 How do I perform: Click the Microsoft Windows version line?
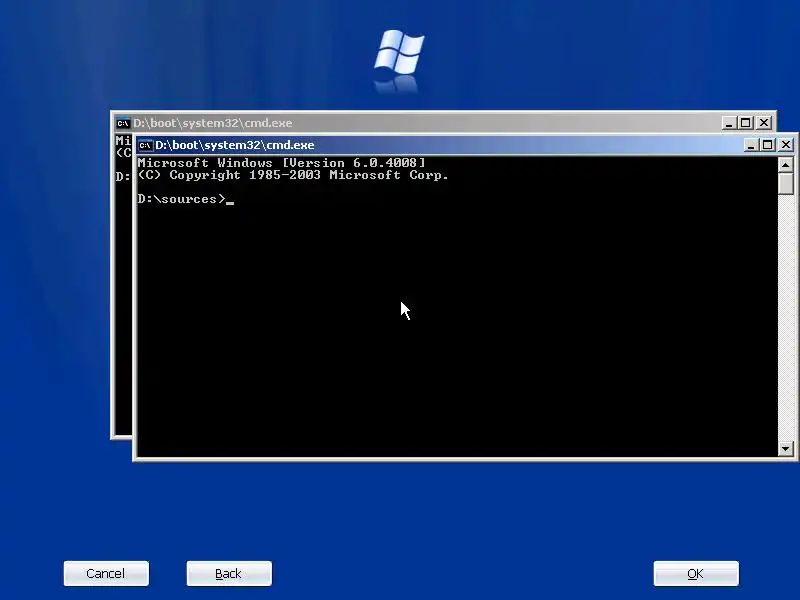coord(281,163)
